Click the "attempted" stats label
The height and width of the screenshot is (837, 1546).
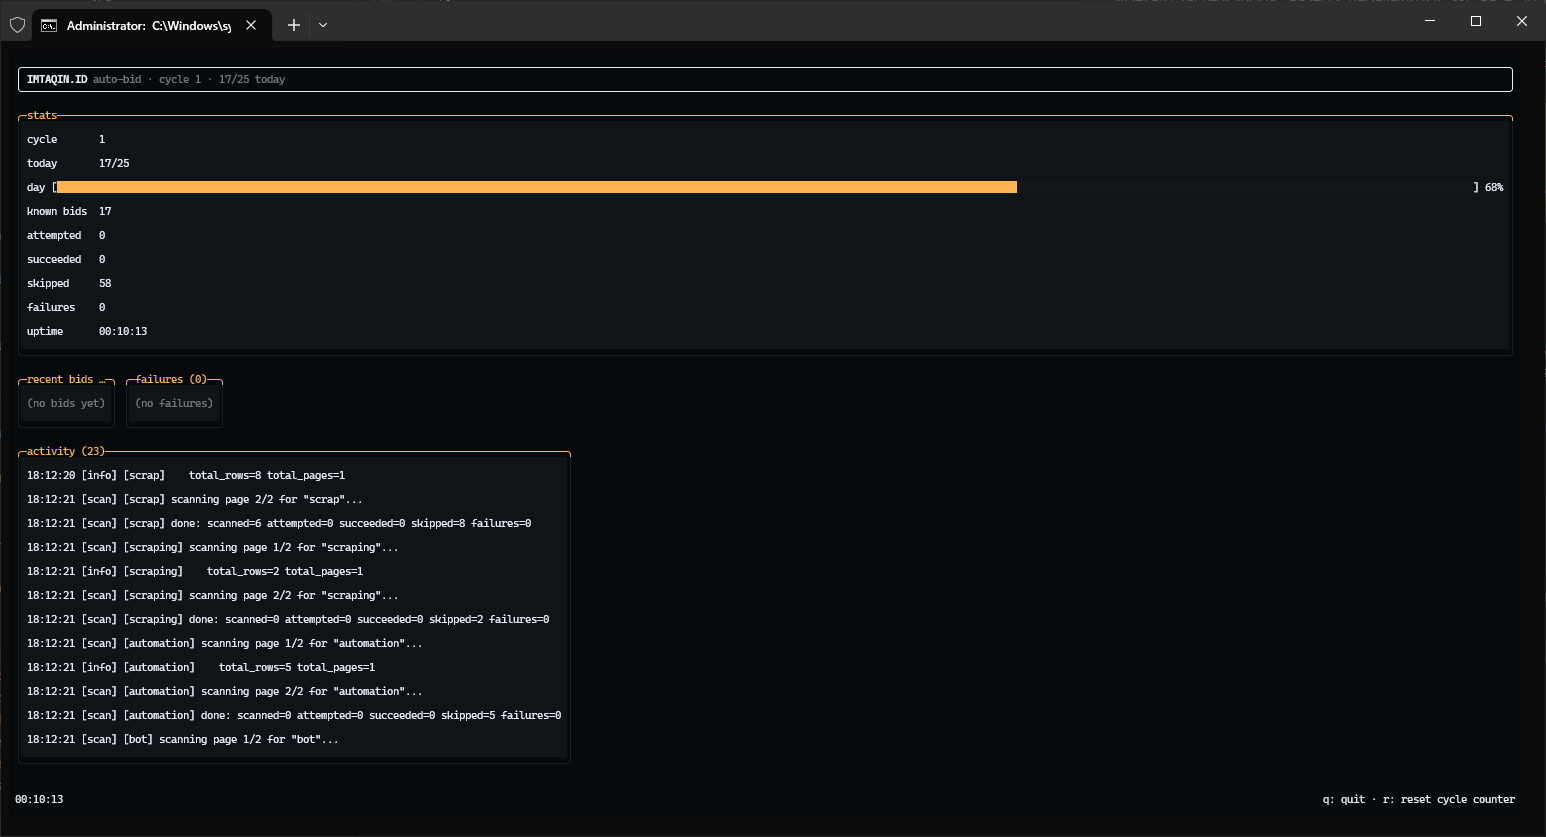click(54, 235)
